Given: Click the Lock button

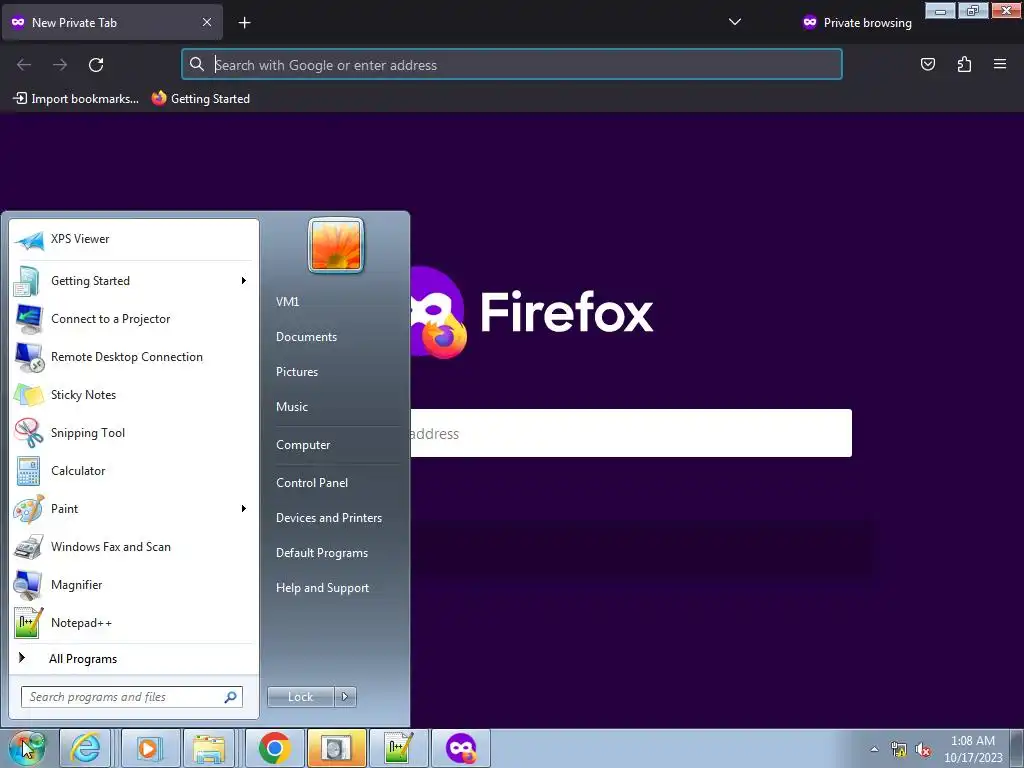Looking at the screenshot, I should (300, 697).
